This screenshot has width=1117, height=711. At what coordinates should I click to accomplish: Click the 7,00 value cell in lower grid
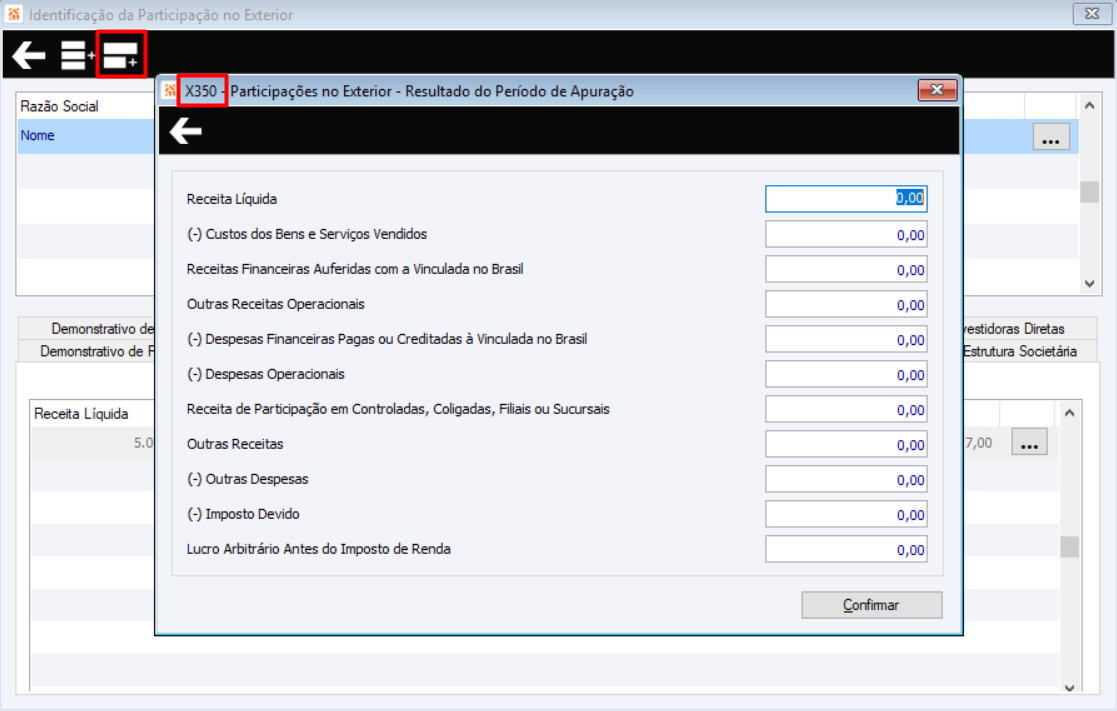pos(980,442)
